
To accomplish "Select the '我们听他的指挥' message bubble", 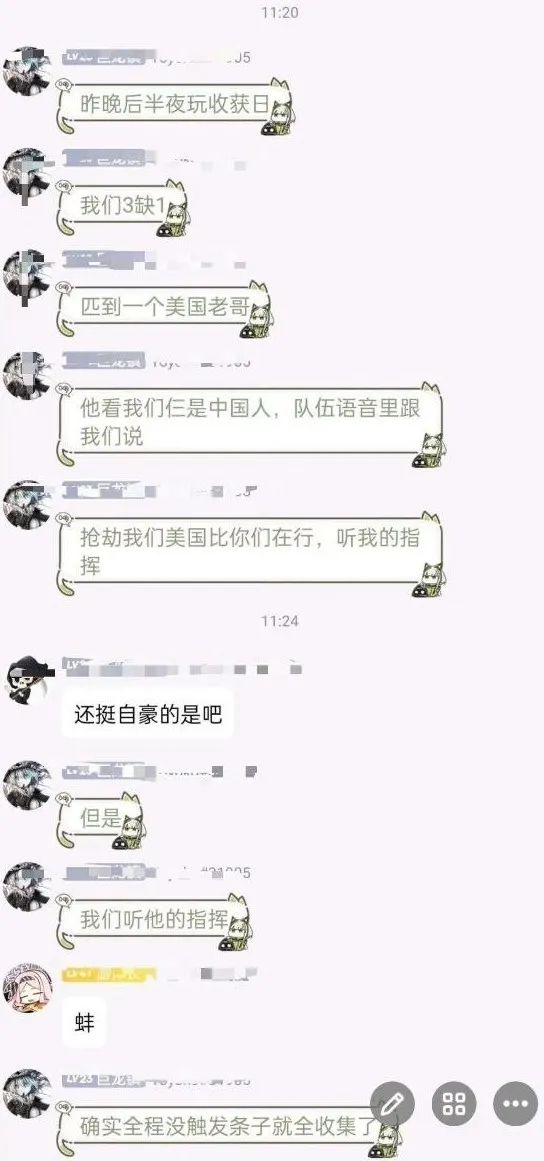I will tap(155, 922).
